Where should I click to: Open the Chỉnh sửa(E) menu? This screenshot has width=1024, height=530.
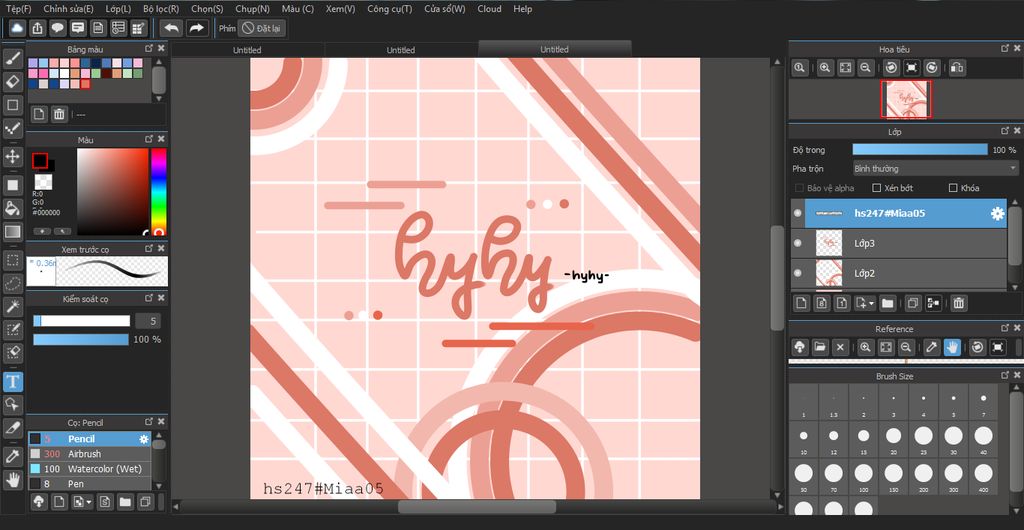click(x=68, y=9)
